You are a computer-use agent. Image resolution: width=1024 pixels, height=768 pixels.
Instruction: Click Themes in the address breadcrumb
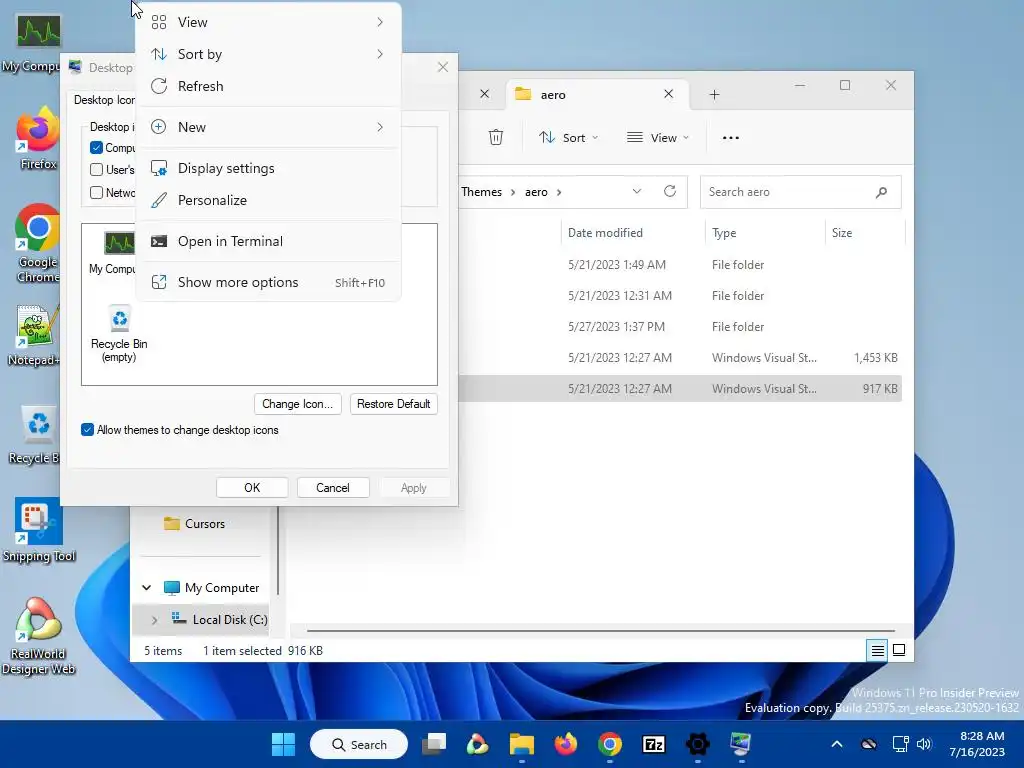[481, 192]
